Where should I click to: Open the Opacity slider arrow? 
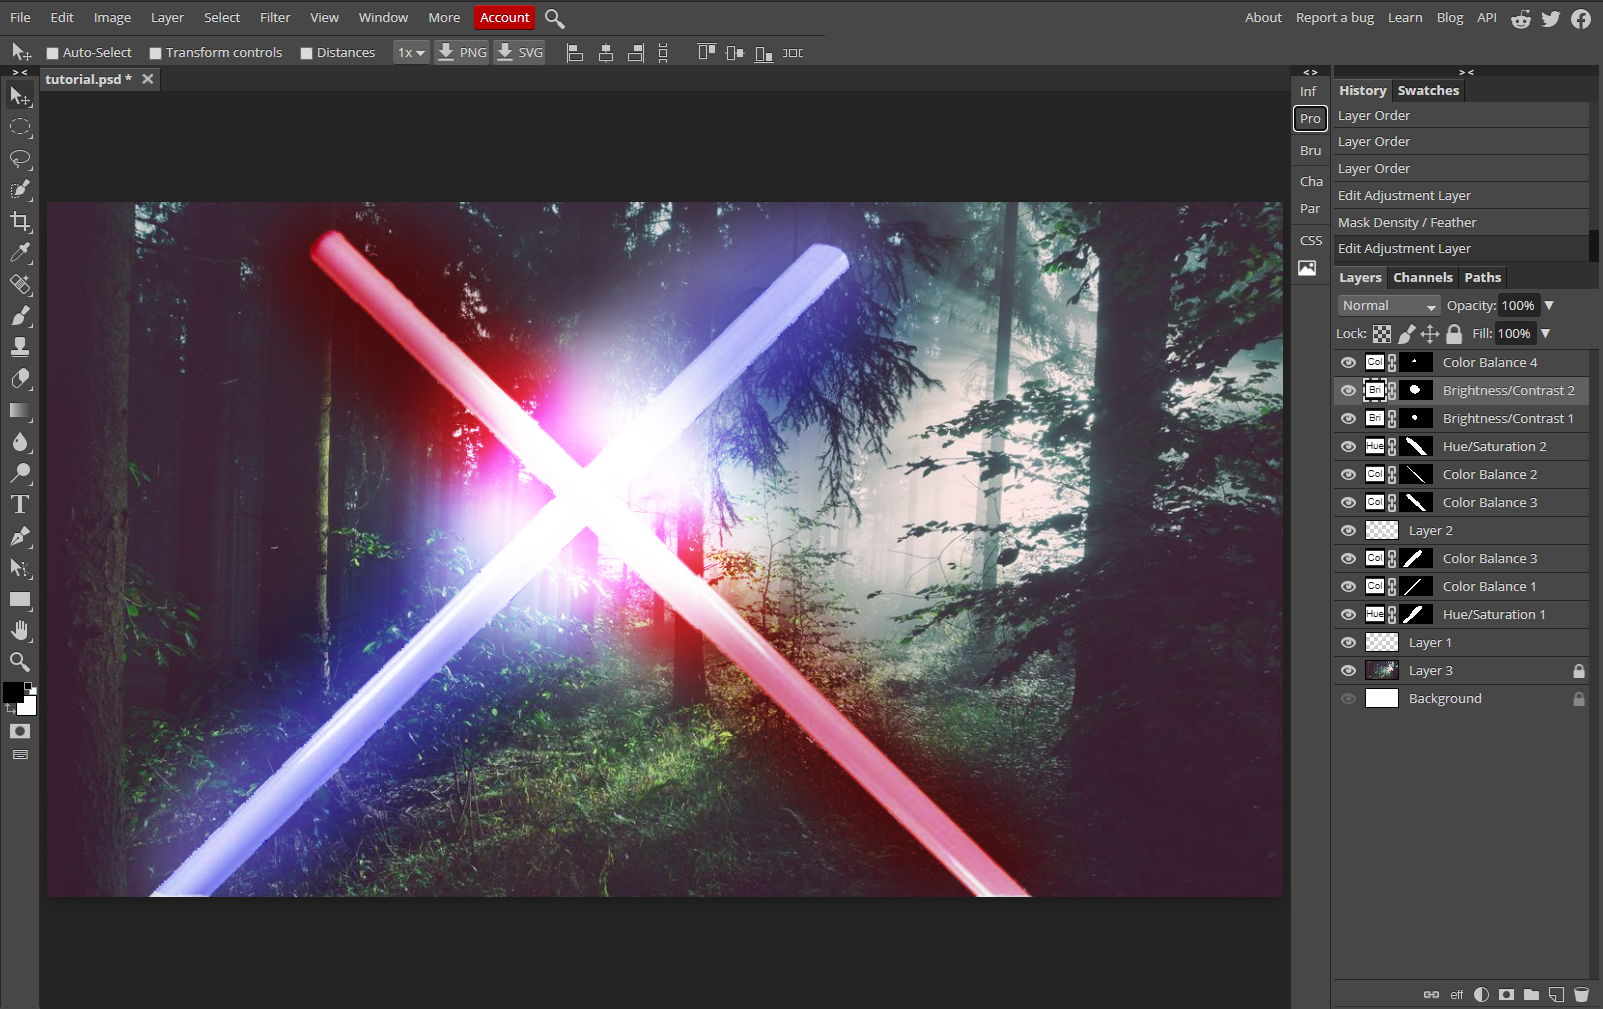(x=1549, y=306)
